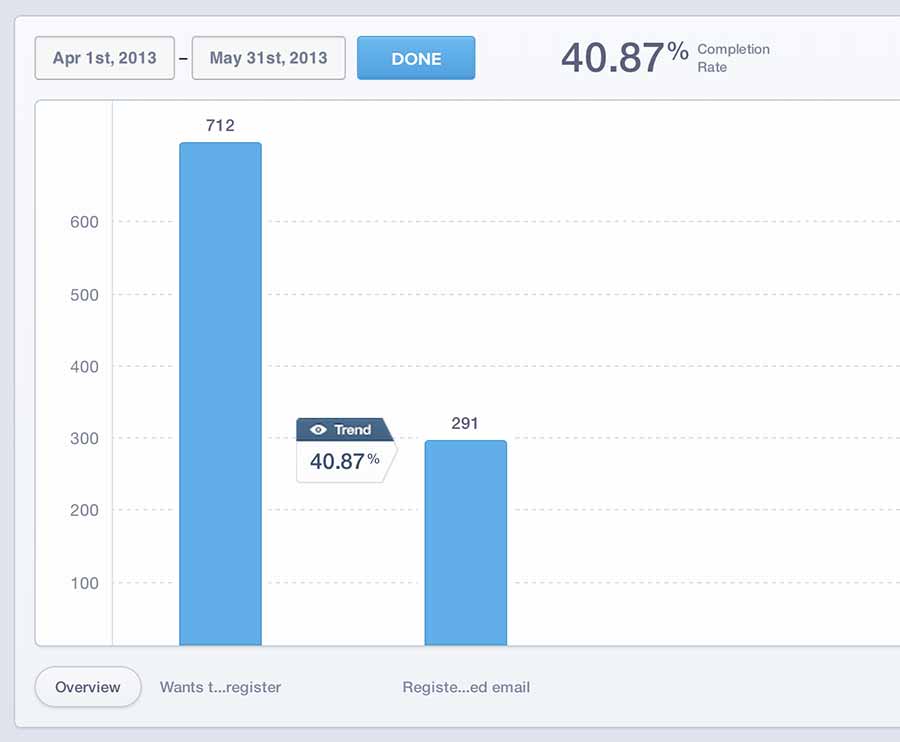Click the eye icon in Trend tooltip
900x742 pixels.
coord(319,430)
